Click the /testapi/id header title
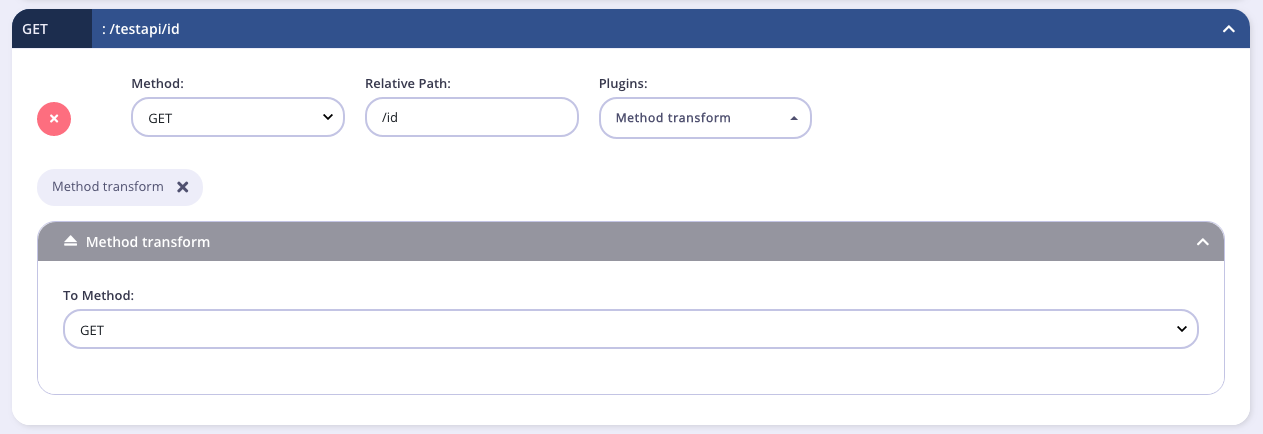 pyautogui.click(x=141, y=29)
